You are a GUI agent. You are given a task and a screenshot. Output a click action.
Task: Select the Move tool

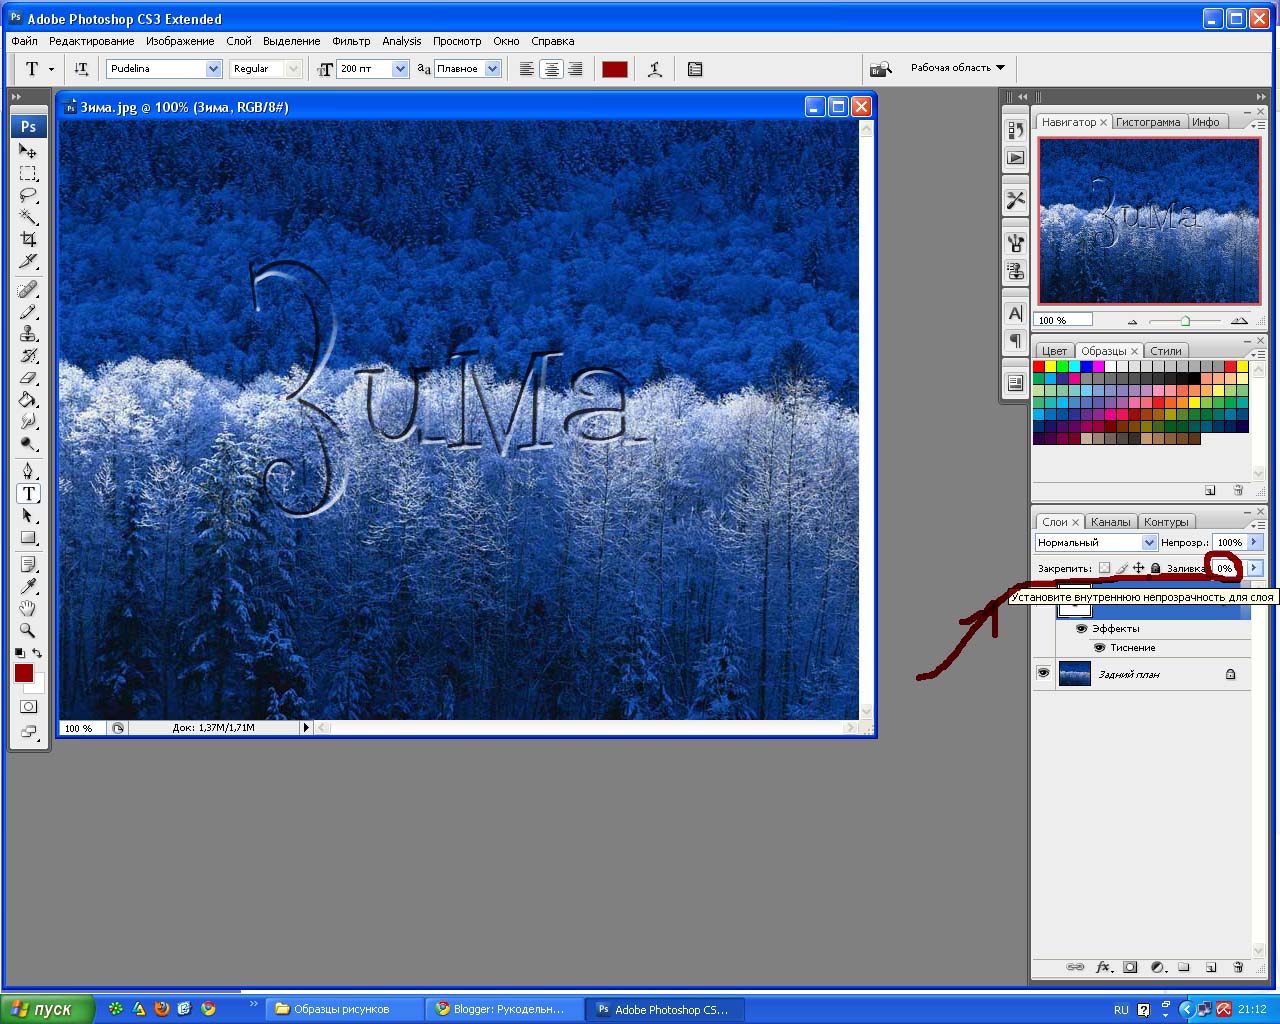[x=28, y=151]
